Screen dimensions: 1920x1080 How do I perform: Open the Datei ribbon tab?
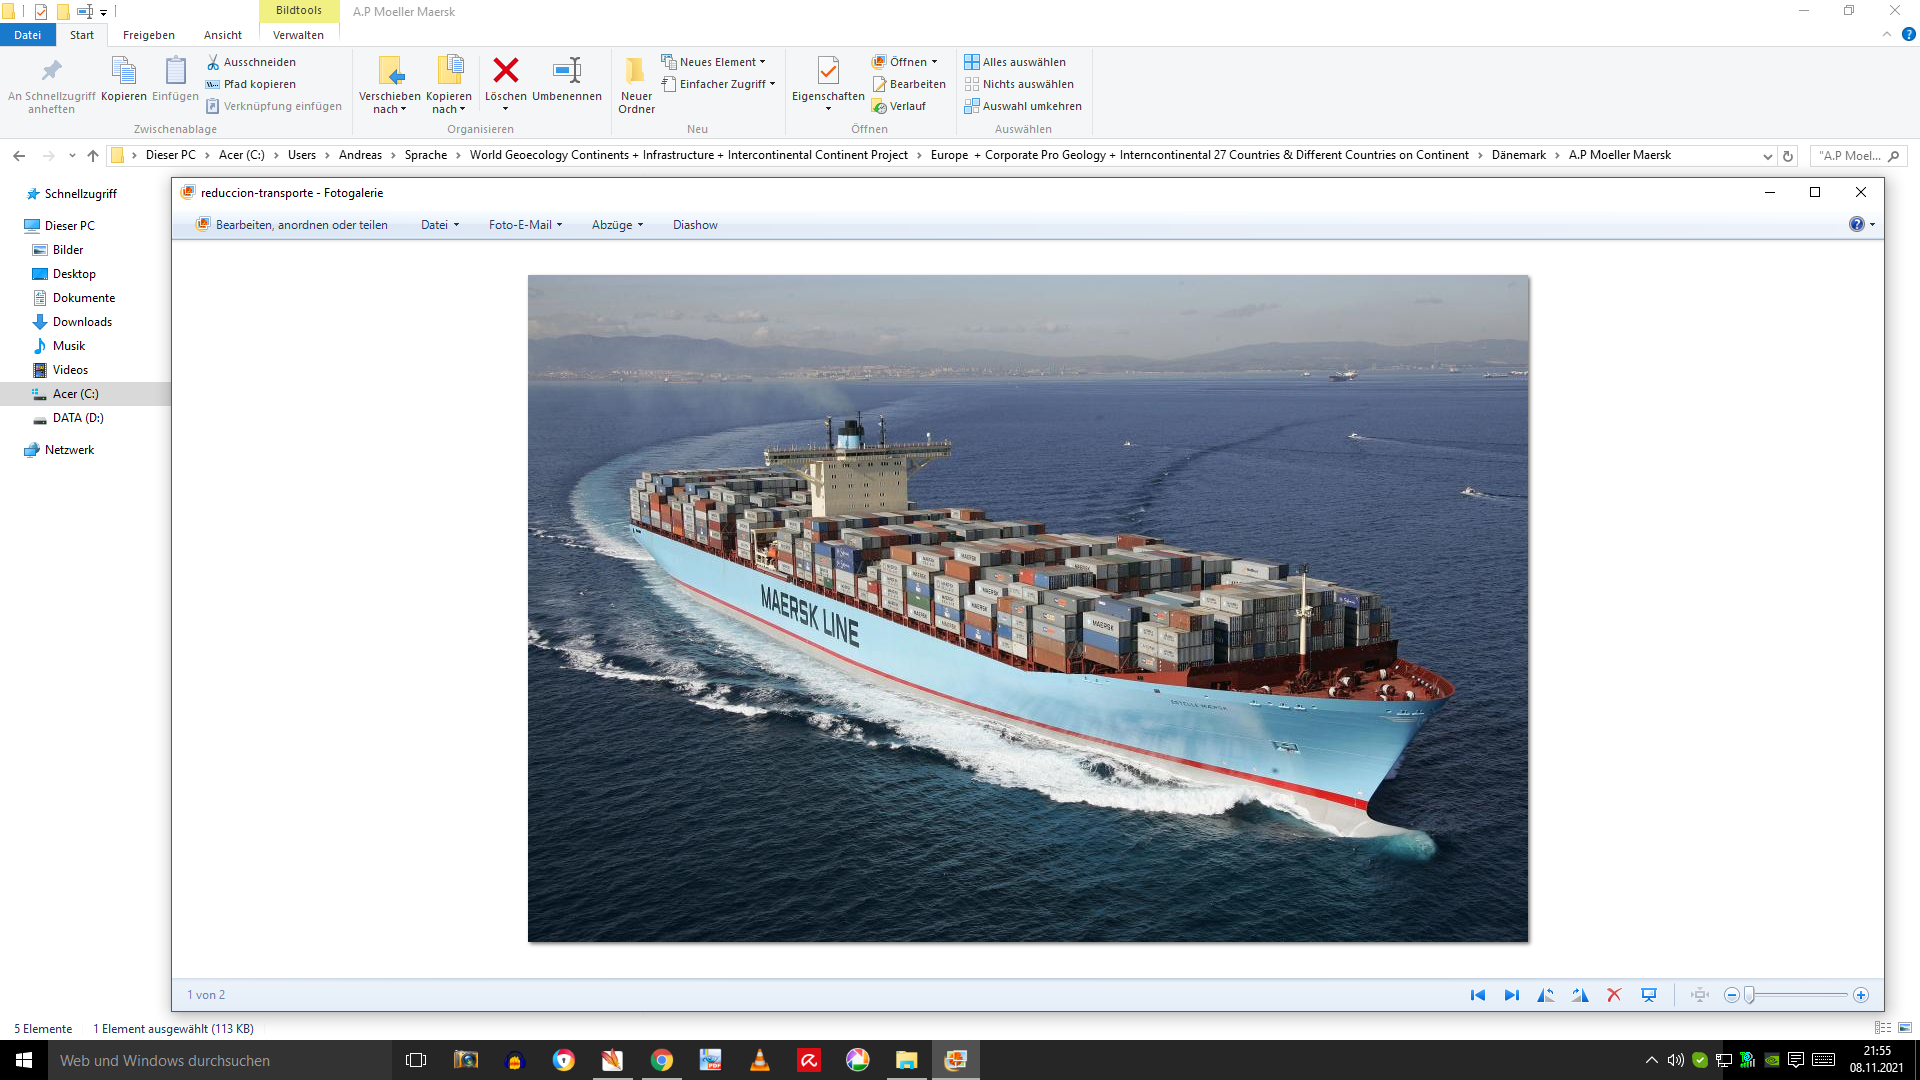point(28,35)
